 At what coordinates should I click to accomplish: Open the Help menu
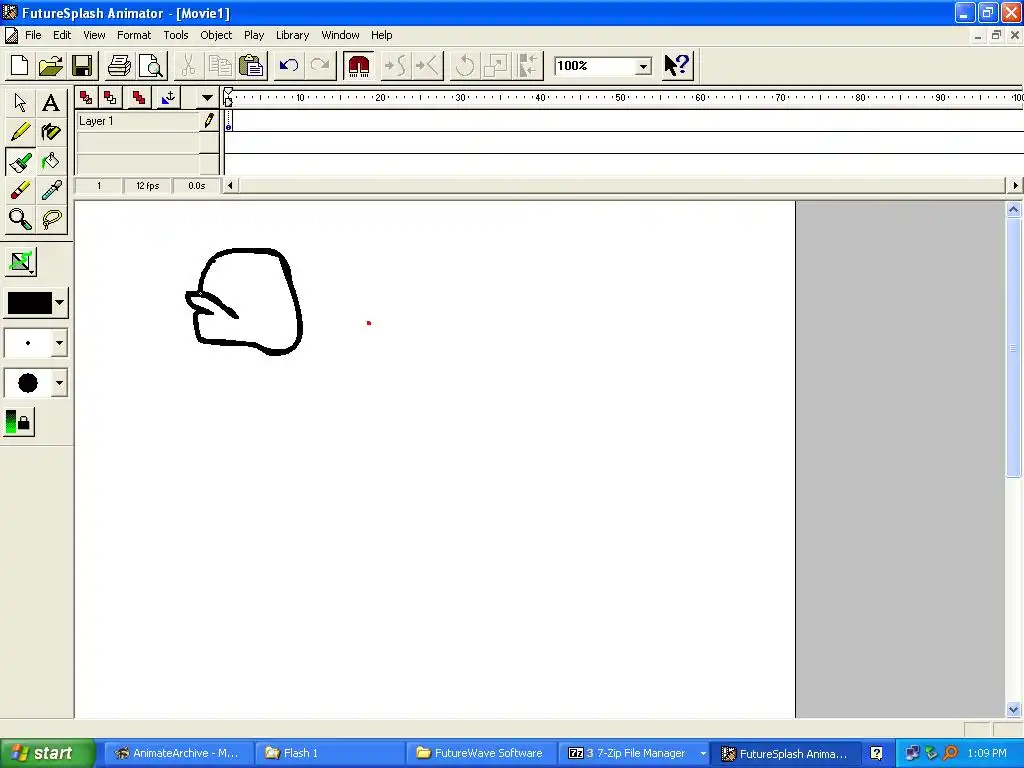(381, 35)
